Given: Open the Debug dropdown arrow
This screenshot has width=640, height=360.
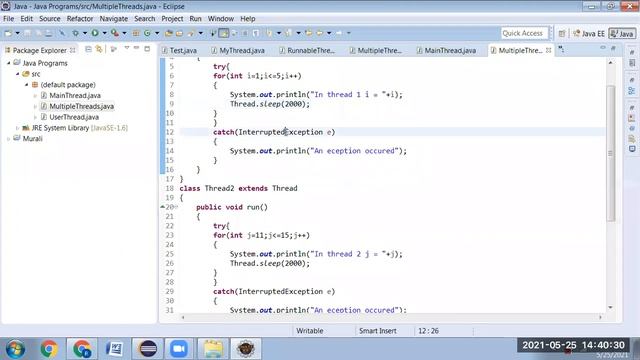Looking at the screenshot, I should pos(85,33).
